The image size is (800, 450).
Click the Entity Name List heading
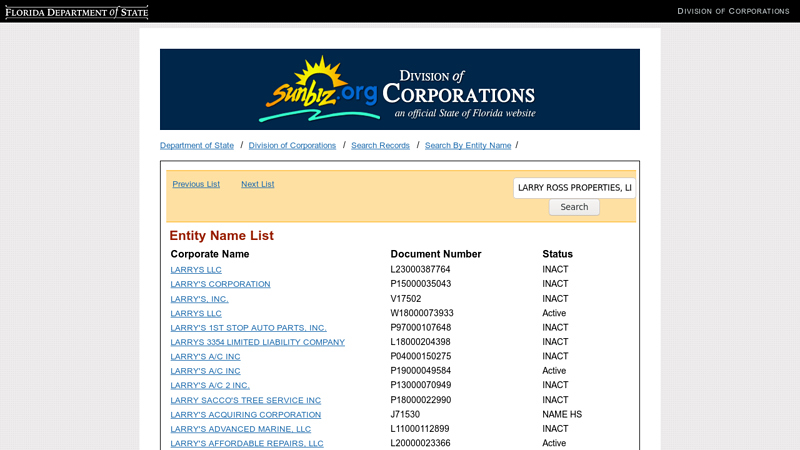tap(221, 236)
